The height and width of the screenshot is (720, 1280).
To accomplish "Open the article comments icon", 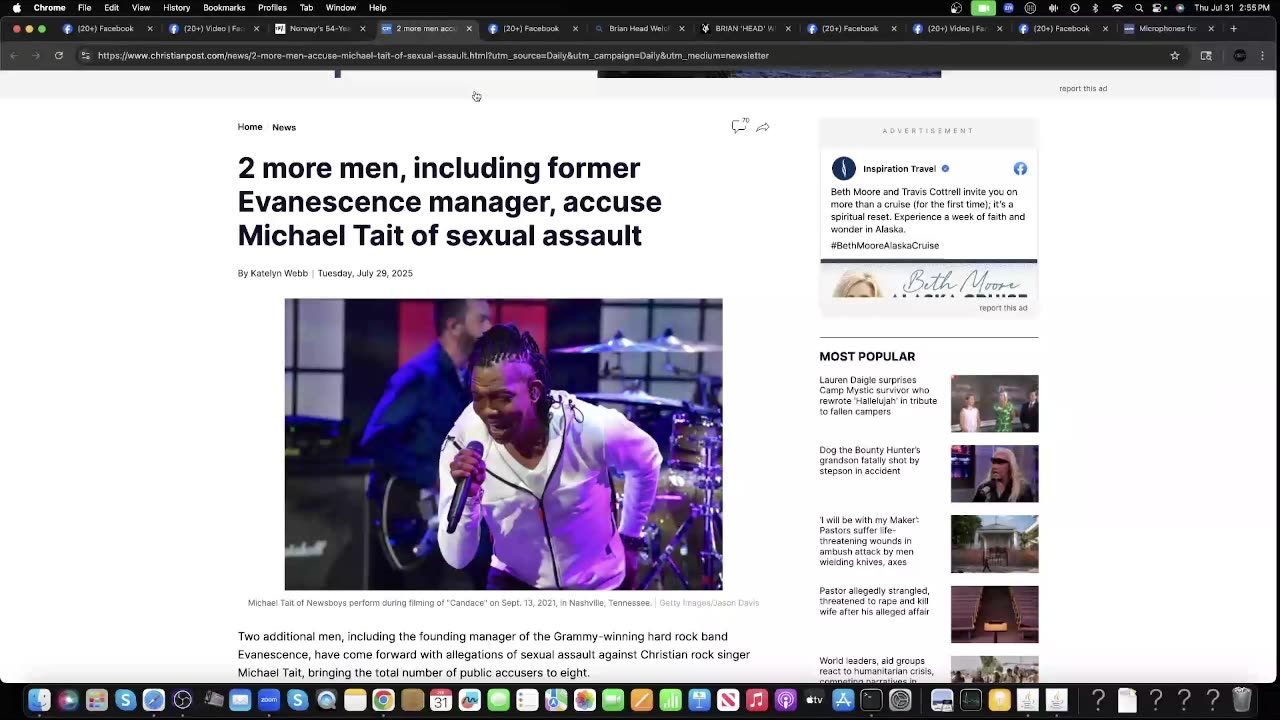I will click(x=739, y=126).
